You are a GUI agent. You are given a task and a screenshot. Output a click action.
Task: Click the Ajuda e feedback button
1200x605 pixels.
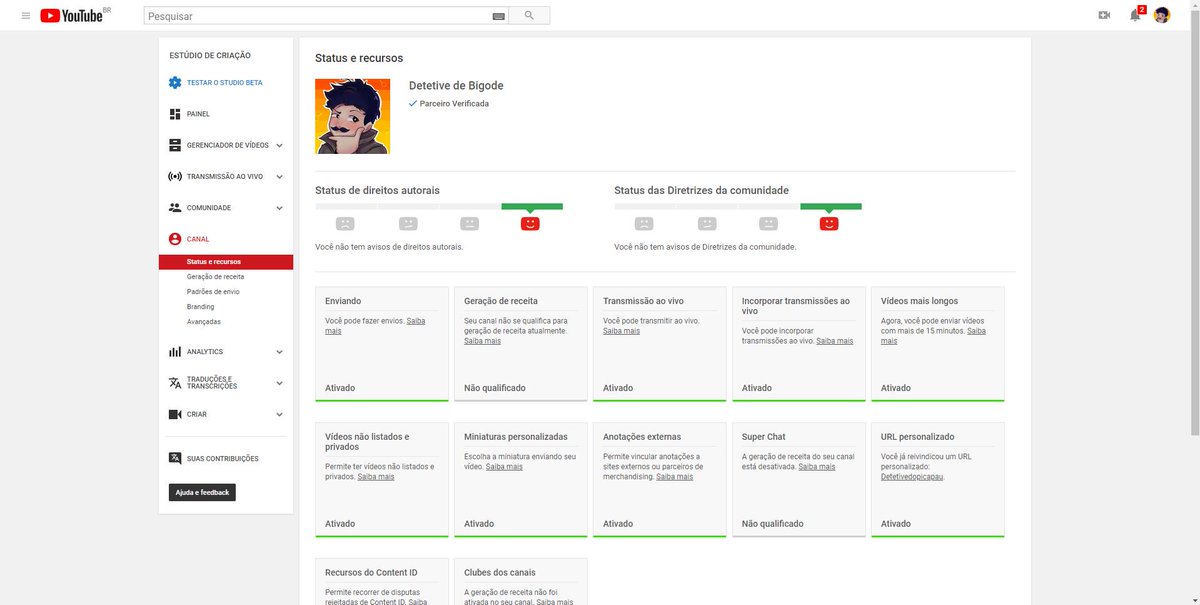coord(202,492)
